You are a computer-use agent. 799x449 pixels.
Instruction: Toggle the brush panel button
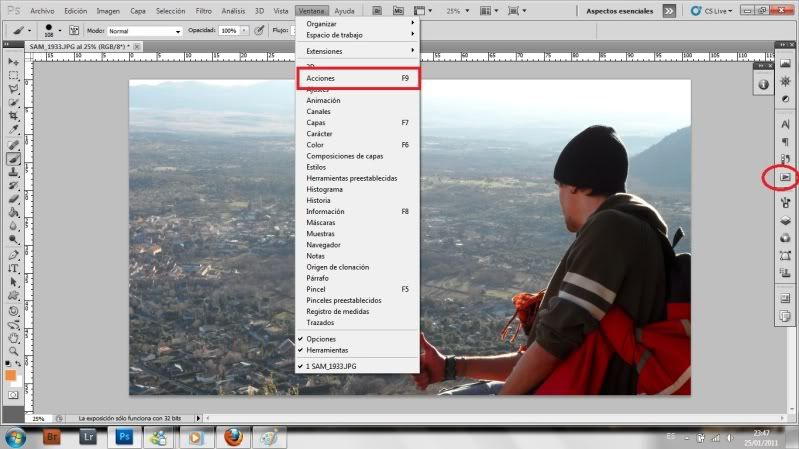click(74, 31)
